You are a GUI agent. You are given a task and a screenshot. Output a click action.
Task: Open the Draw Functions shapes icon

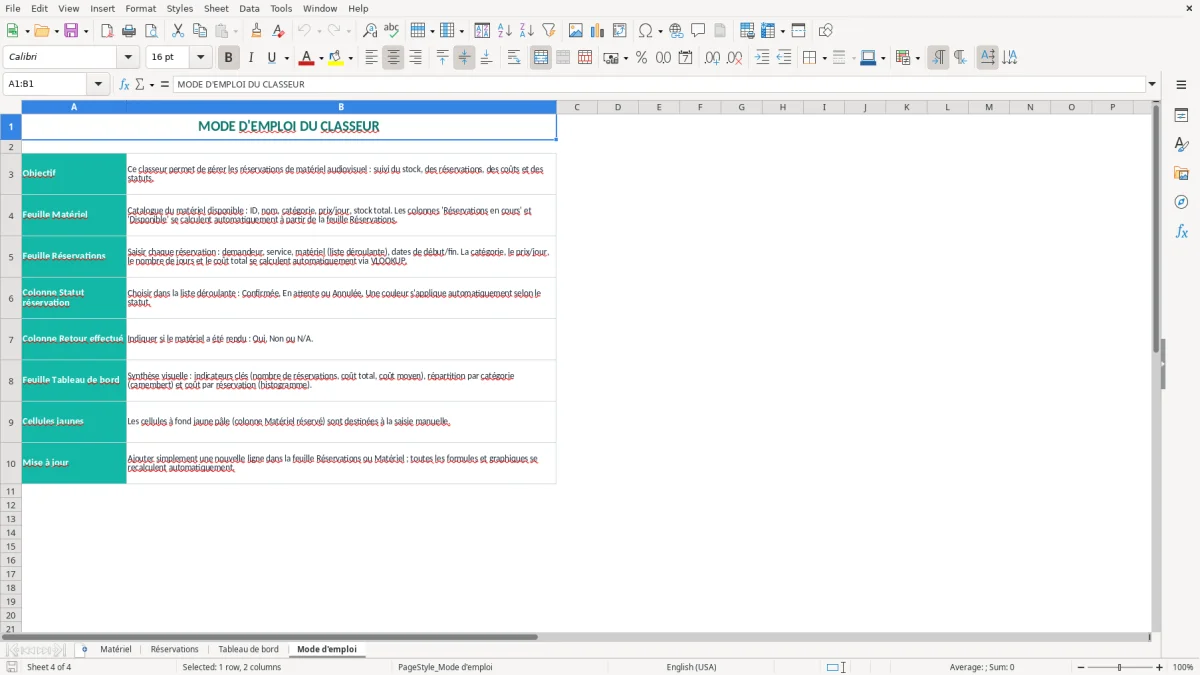826,31
